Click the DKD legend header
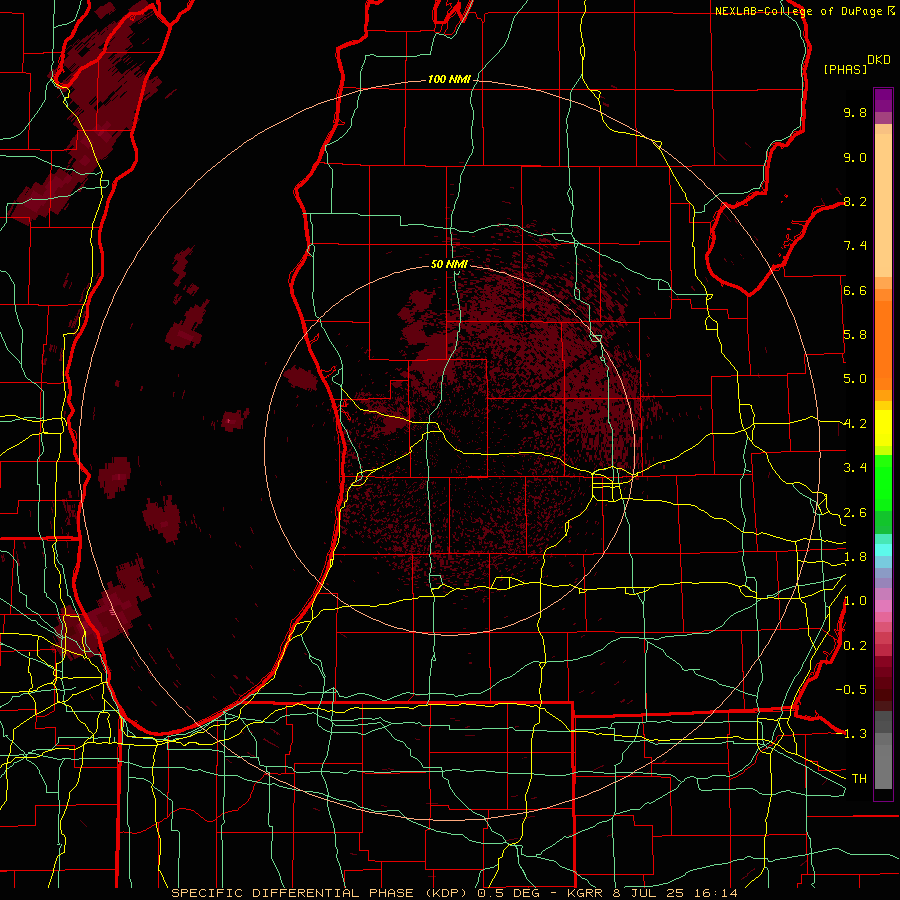Image resolution: width=900 pixels, height=900 pixels. pyautogui.click(x=879, y=60)
